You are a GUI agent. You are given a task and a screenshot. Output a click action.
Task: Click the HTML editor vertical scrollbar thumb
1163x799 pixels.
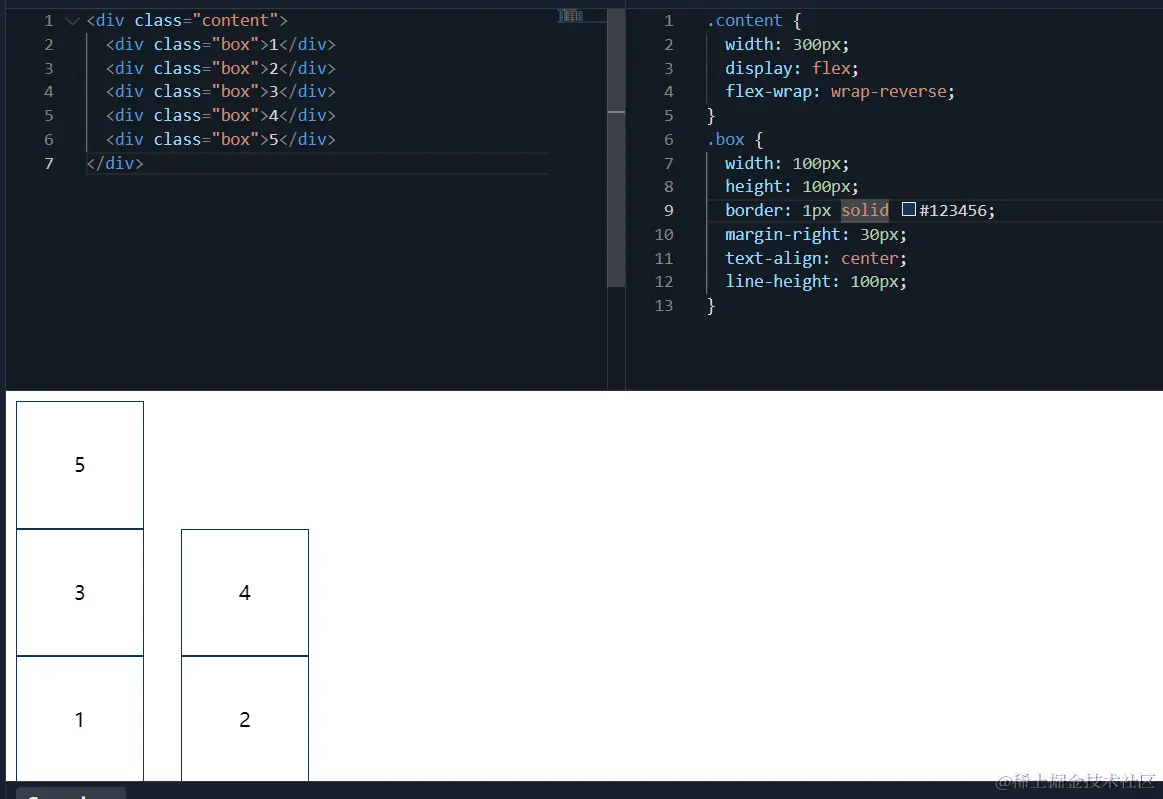coord(616,148)
